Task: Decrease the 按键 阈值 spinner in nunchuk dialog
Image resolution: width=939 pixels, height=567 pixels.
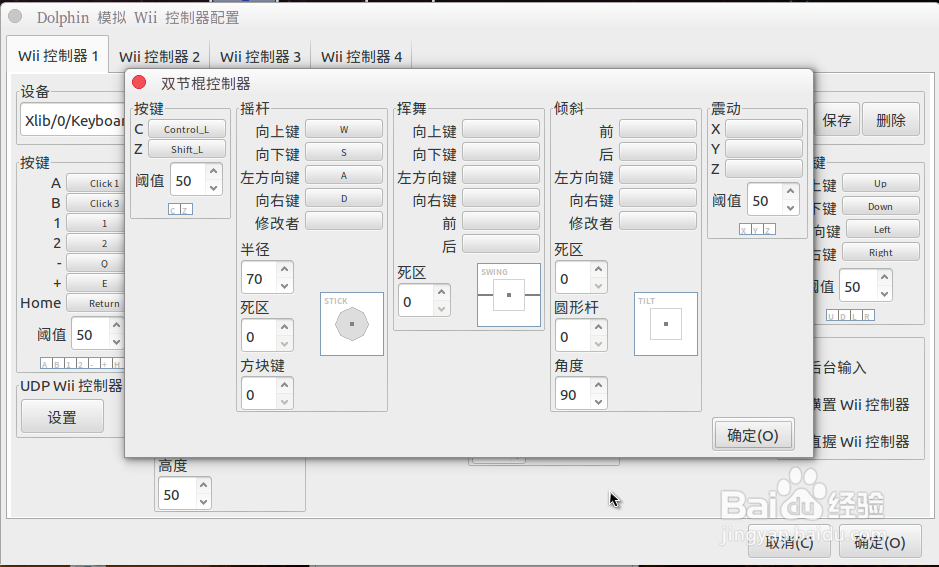Action: [213, 187]
